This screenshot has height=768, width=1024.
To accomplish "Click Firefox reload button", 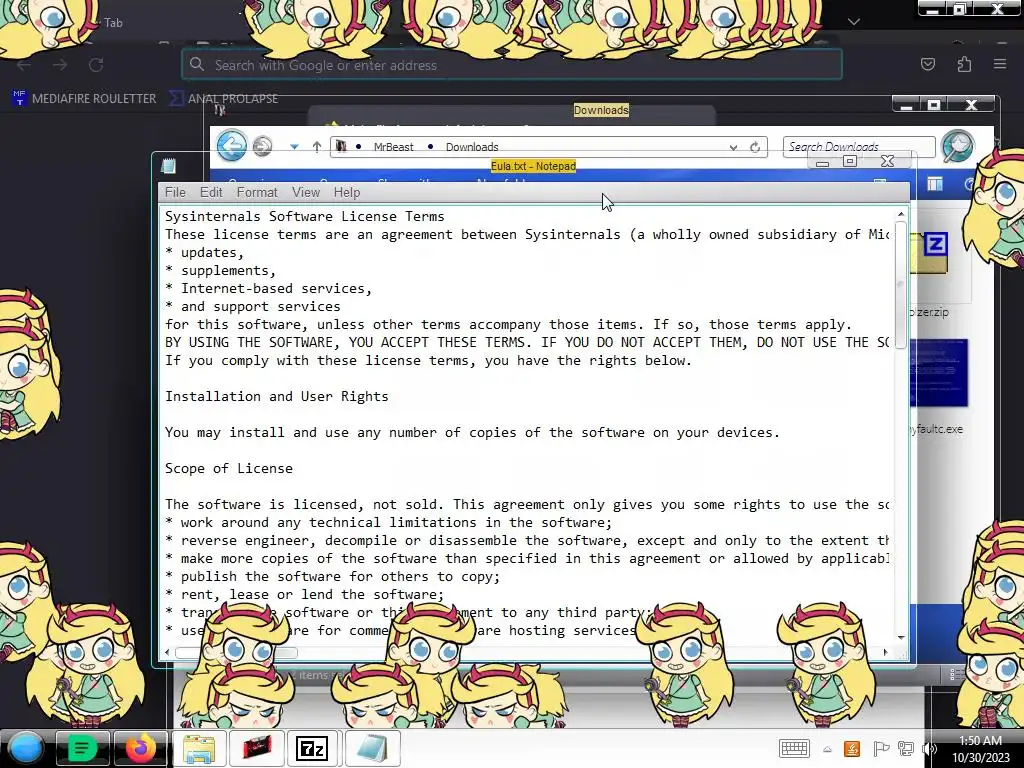I will point(96,65).
